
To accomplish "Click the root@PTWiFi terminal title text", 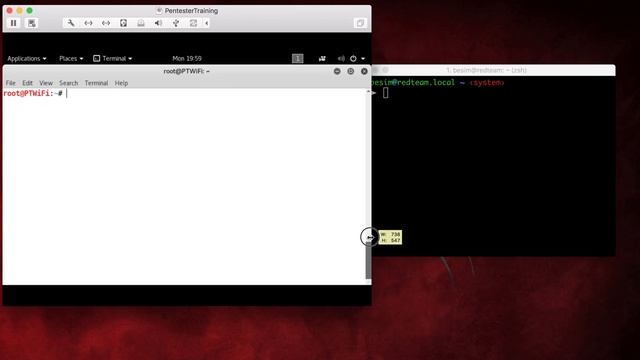I will (x=187, y=71).
